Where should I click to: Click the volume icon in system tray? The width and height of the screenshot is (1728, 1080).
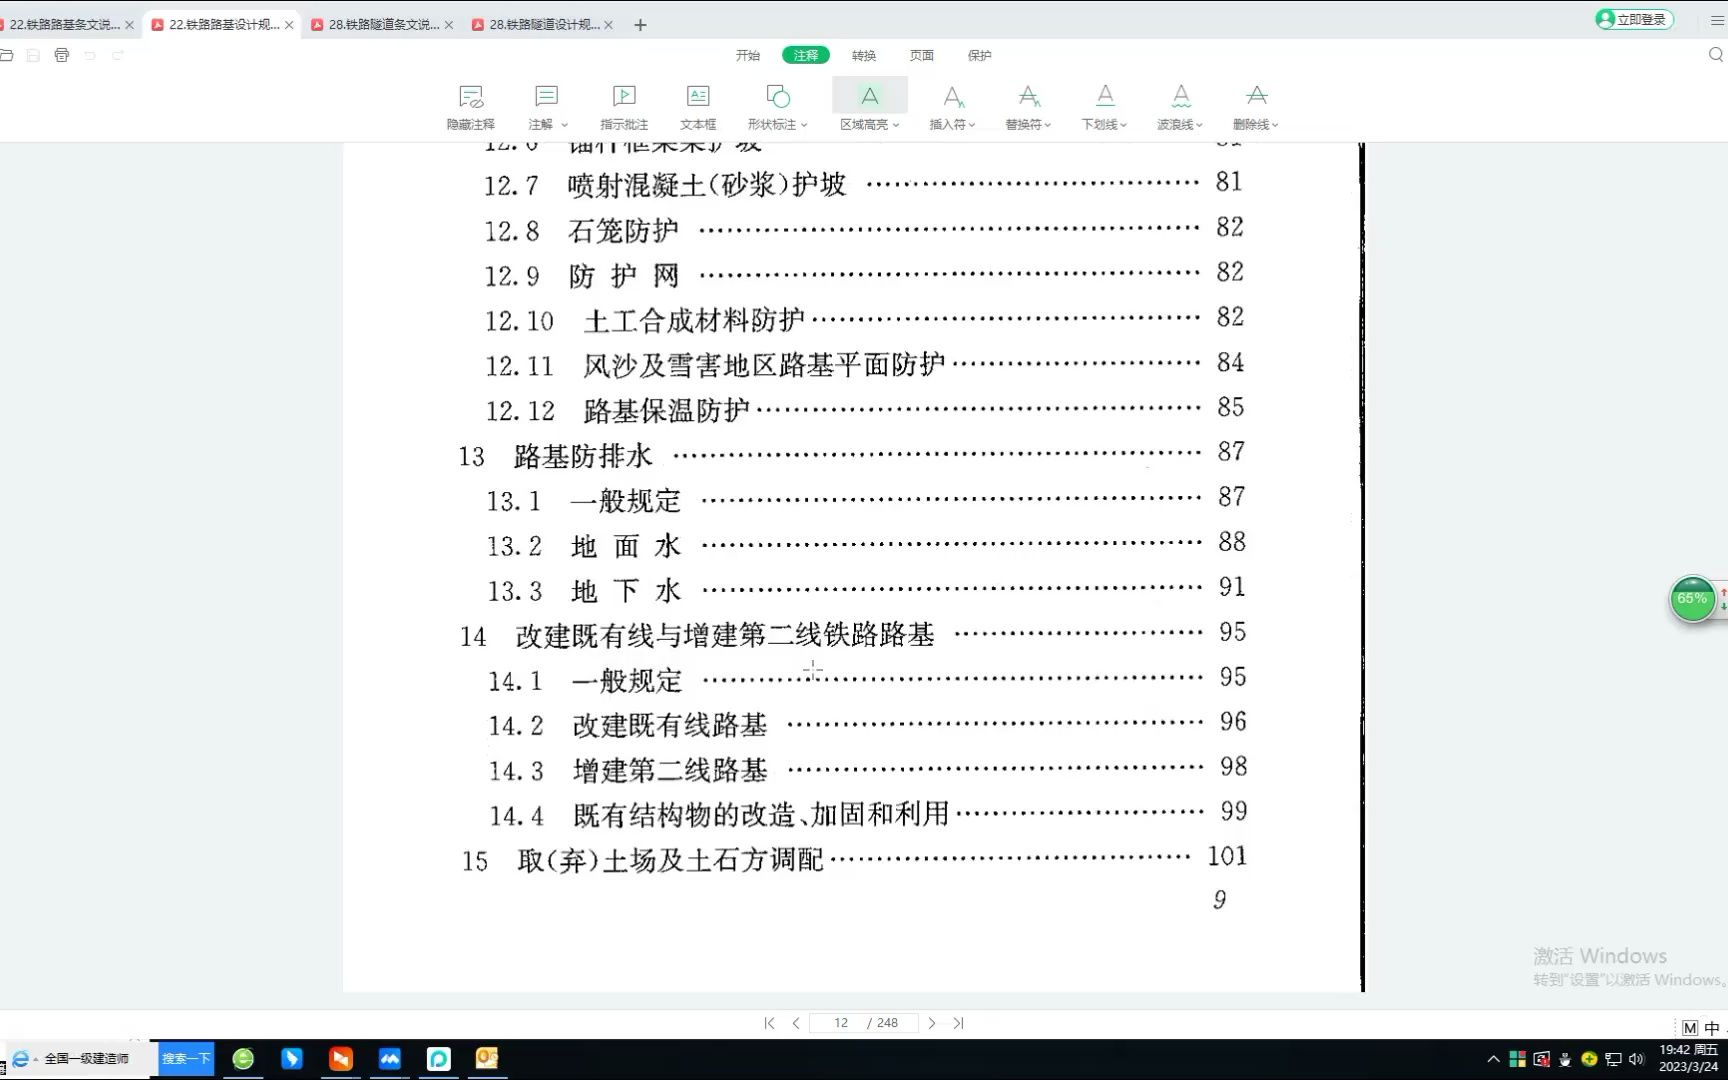coord(1637,1059)
